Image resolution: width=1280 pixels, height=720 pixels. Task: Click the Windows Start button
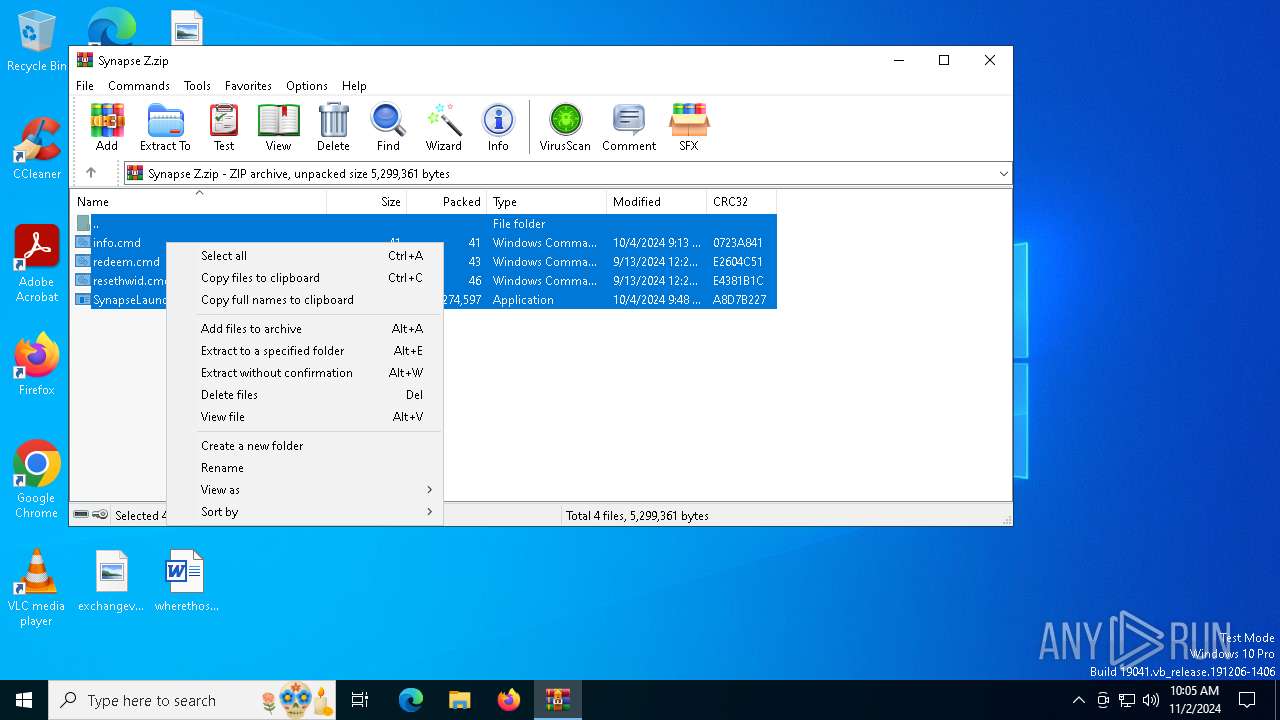click(x=24, y=700)
